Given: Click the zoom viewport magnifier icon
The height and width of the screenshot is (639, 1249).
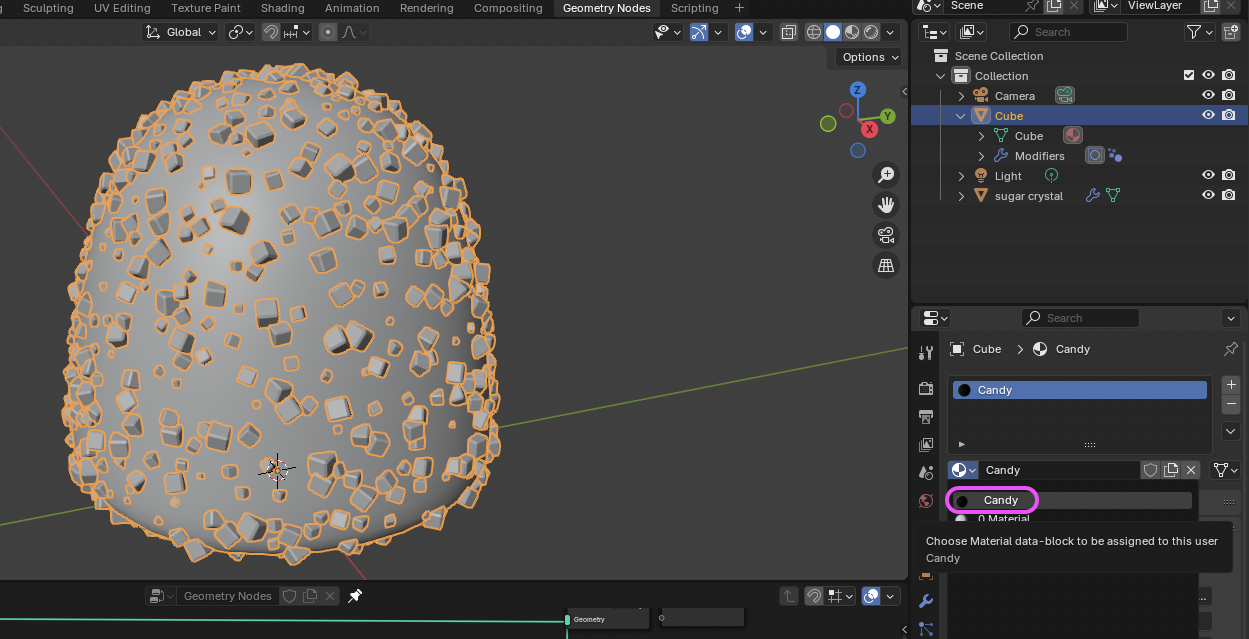Looking at the screenshot, I should click(x=886, y=175).
